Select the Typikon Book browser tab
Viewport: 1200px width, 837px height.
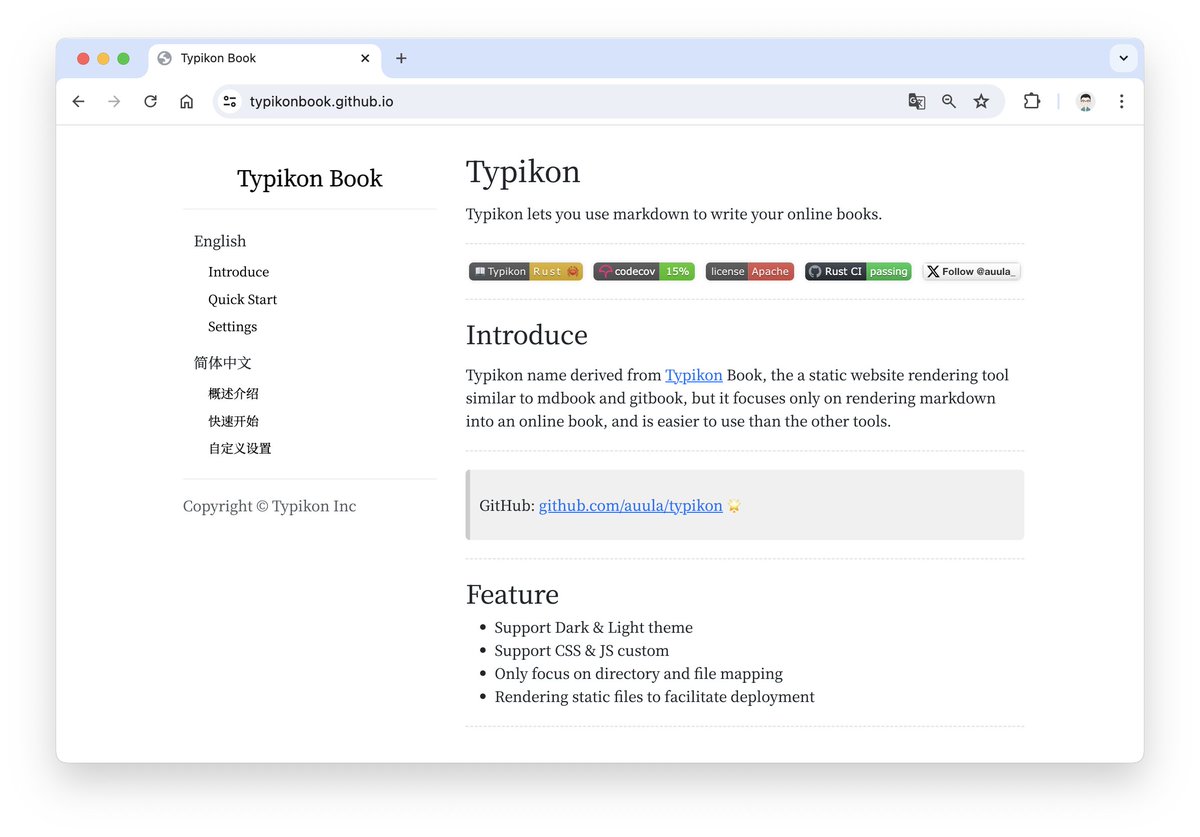coord(265,58)
